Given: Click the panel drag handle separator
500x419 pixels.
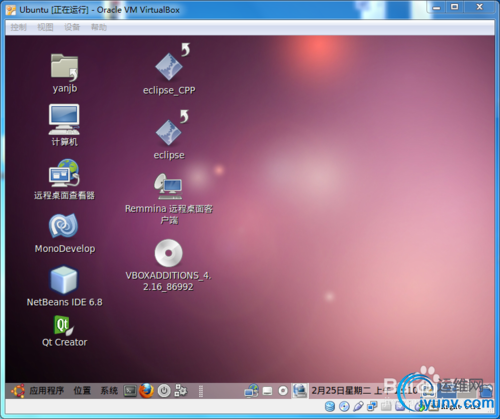Looking at the screenshot, I should click(201, 391).
